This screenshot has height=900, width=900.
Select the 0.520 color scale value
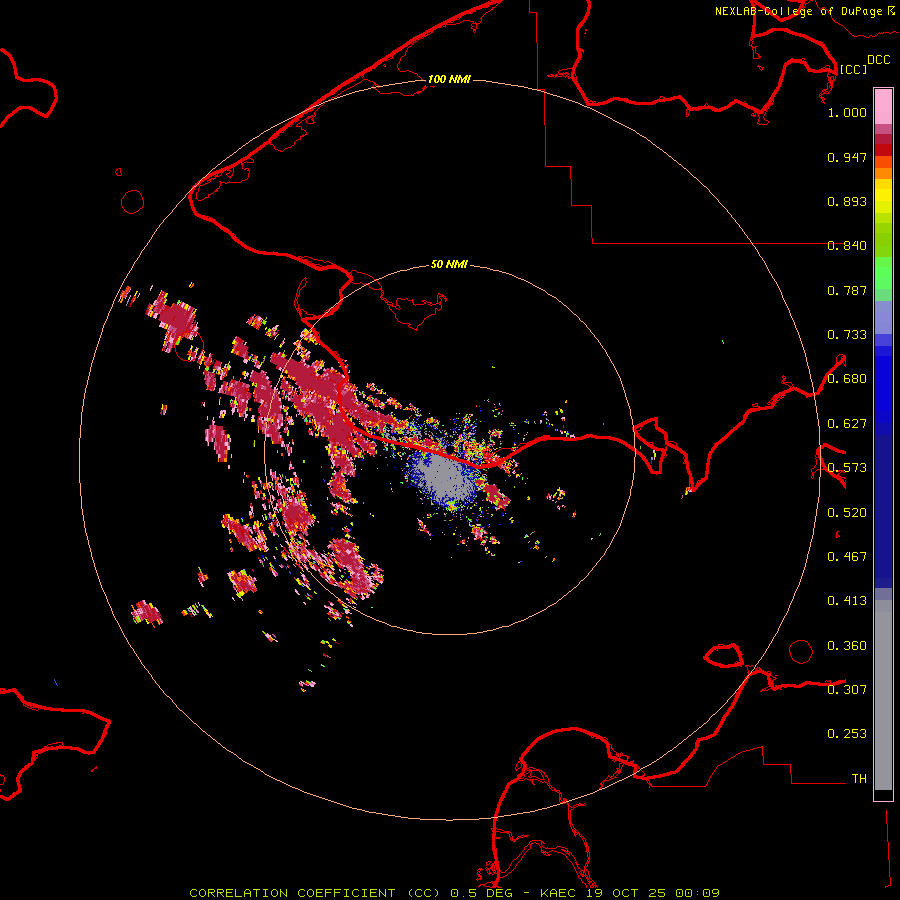[847, 513]
